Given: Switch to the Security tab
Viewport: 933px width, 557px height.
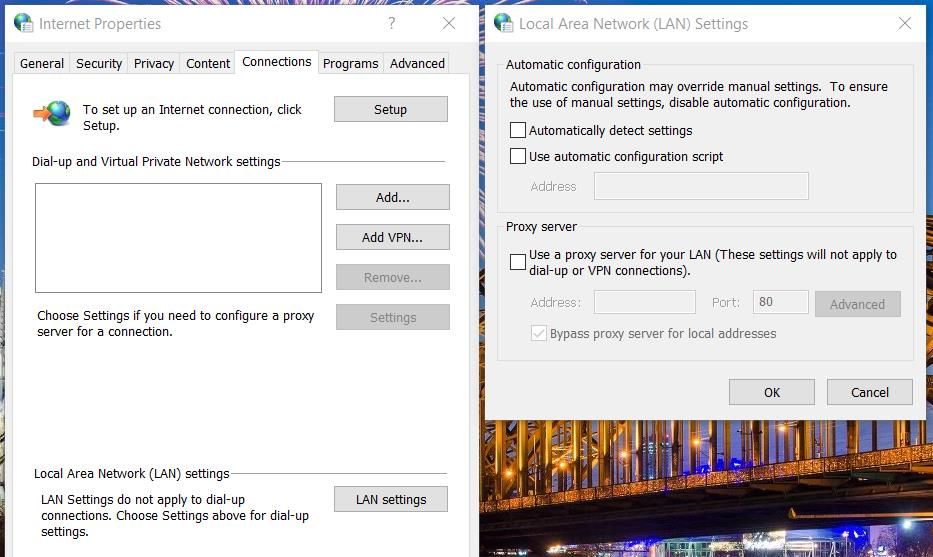Looking at the screenshot, I should [99, 64].
